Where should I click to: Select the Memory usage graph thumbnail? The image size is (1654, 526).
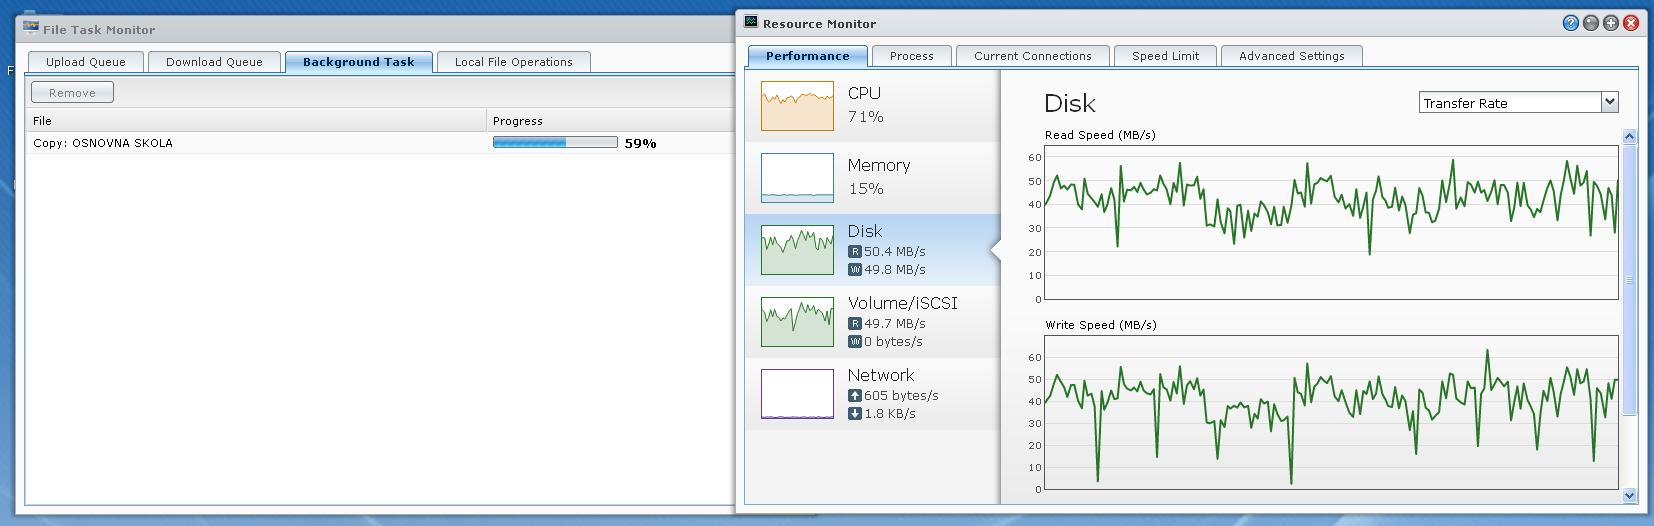pos(797,178)
